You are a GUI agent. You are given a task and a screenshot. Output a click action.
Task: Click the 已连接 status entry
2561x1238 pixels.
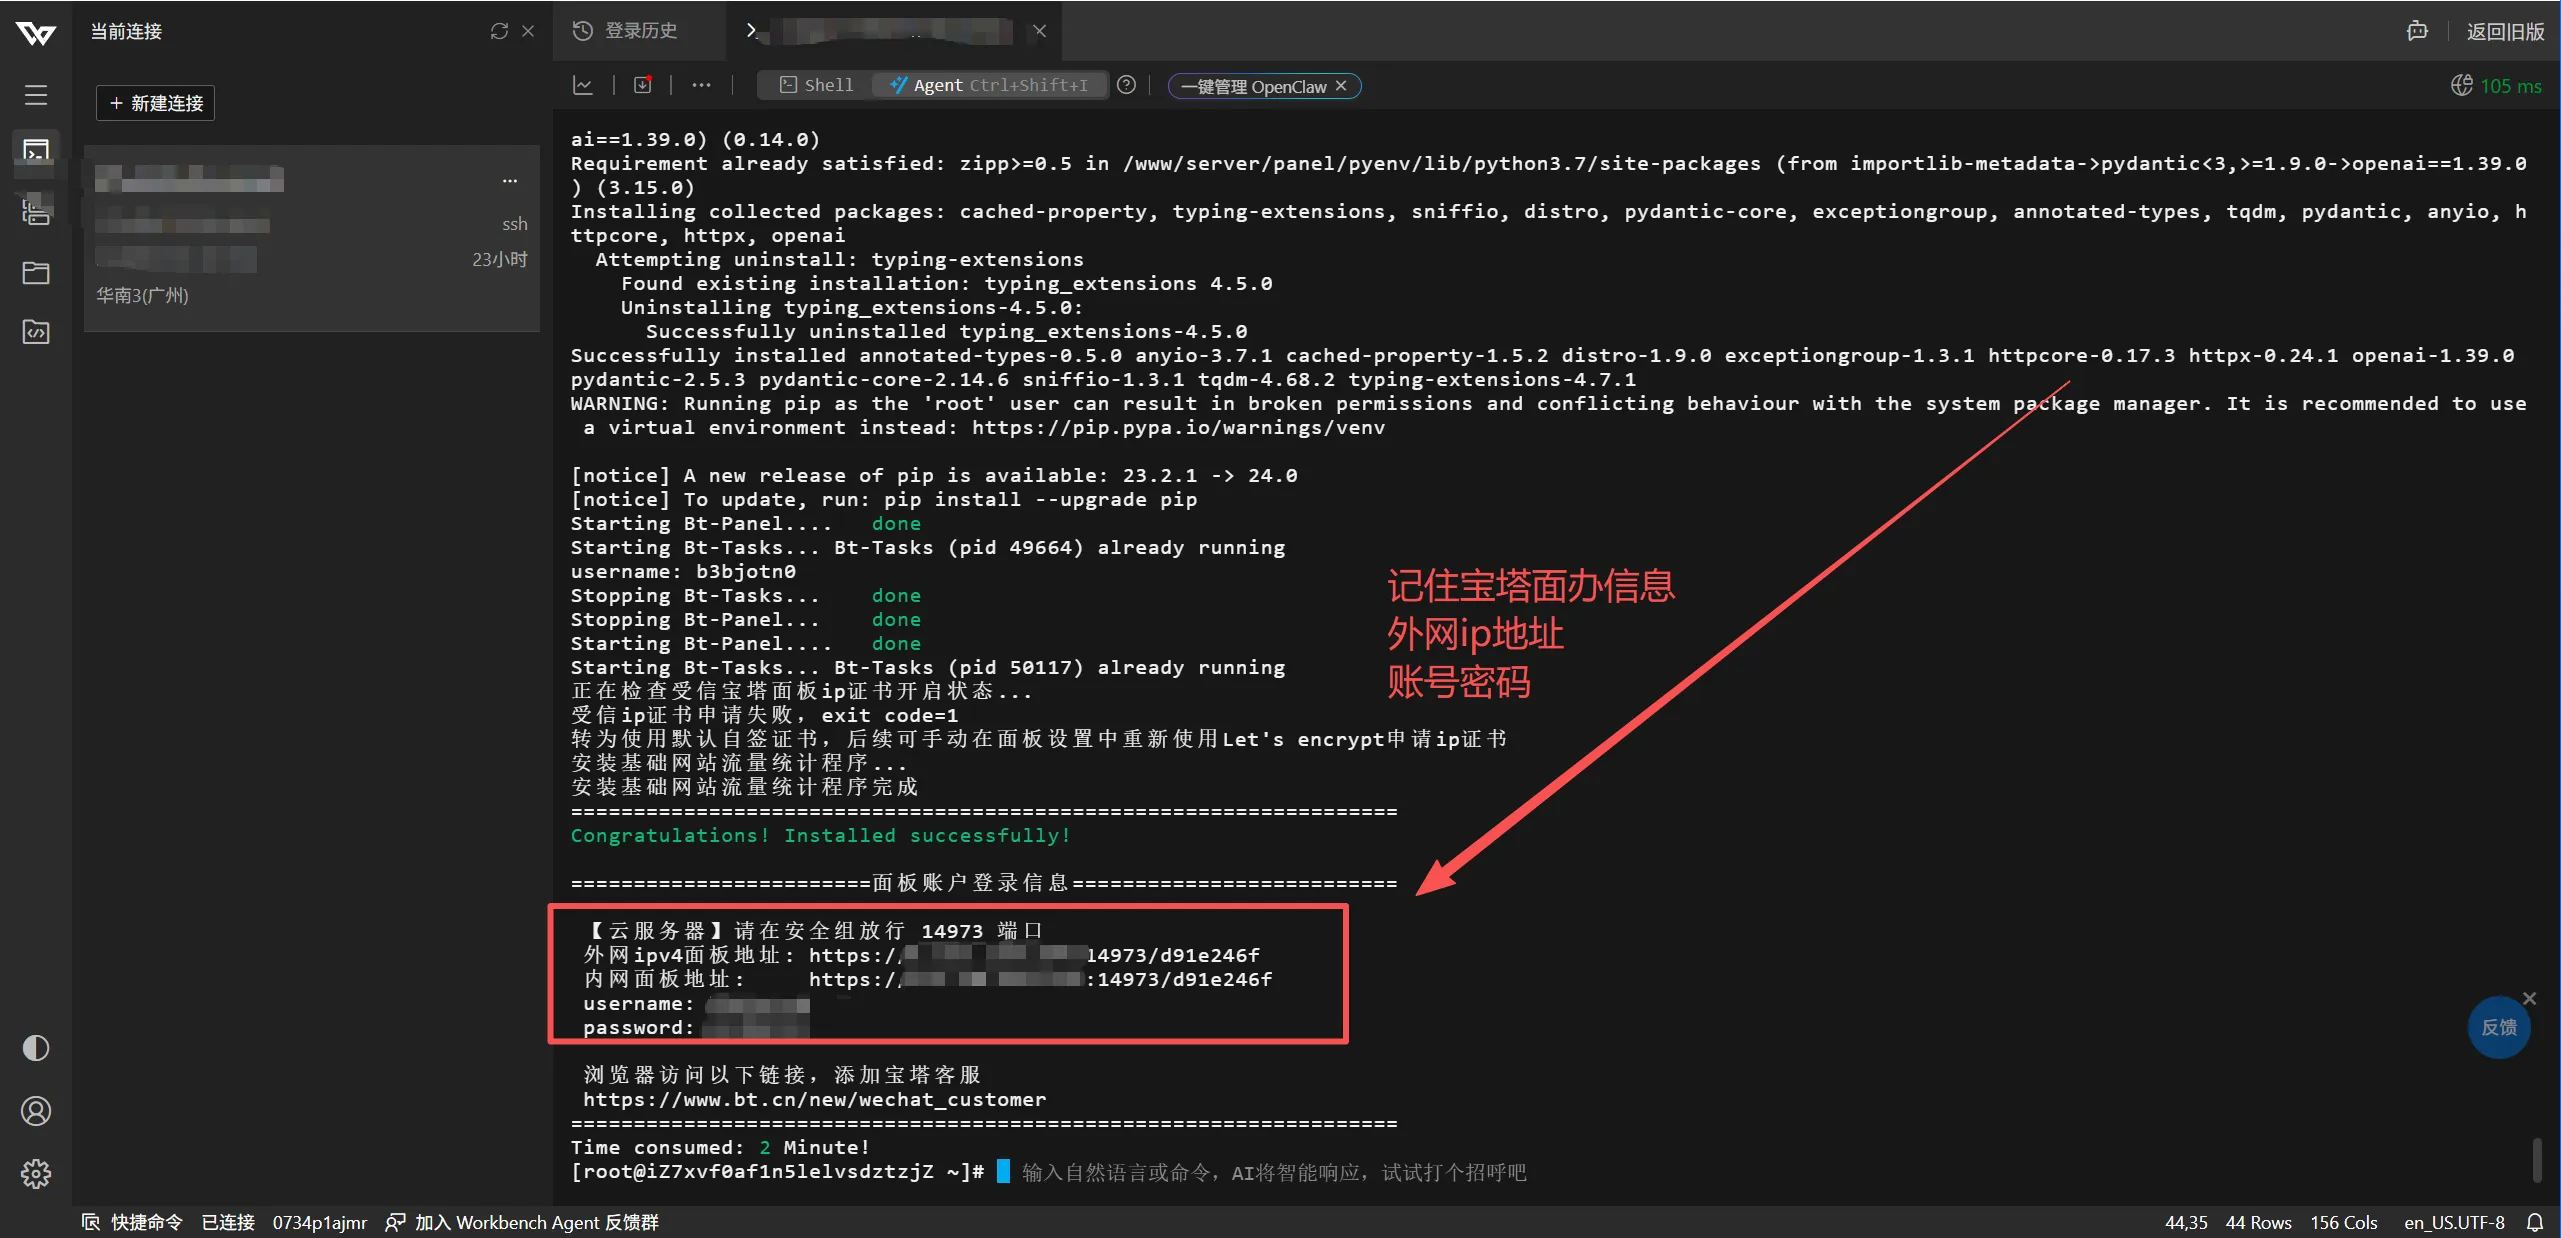(x=228, y=1222)
